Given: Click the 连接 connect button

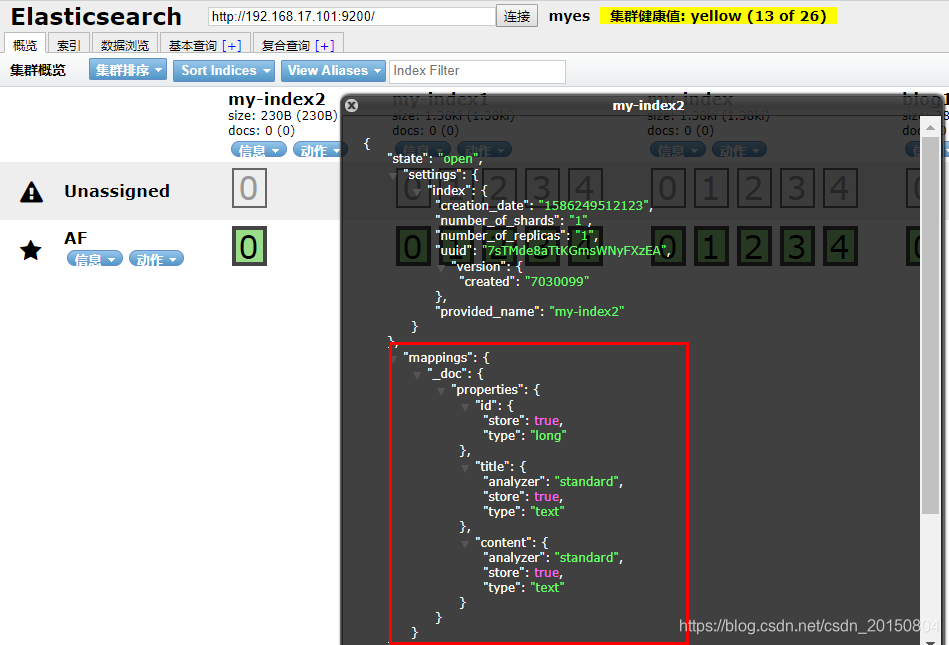Looking at the screenshot, I should [x=517, y=16].
